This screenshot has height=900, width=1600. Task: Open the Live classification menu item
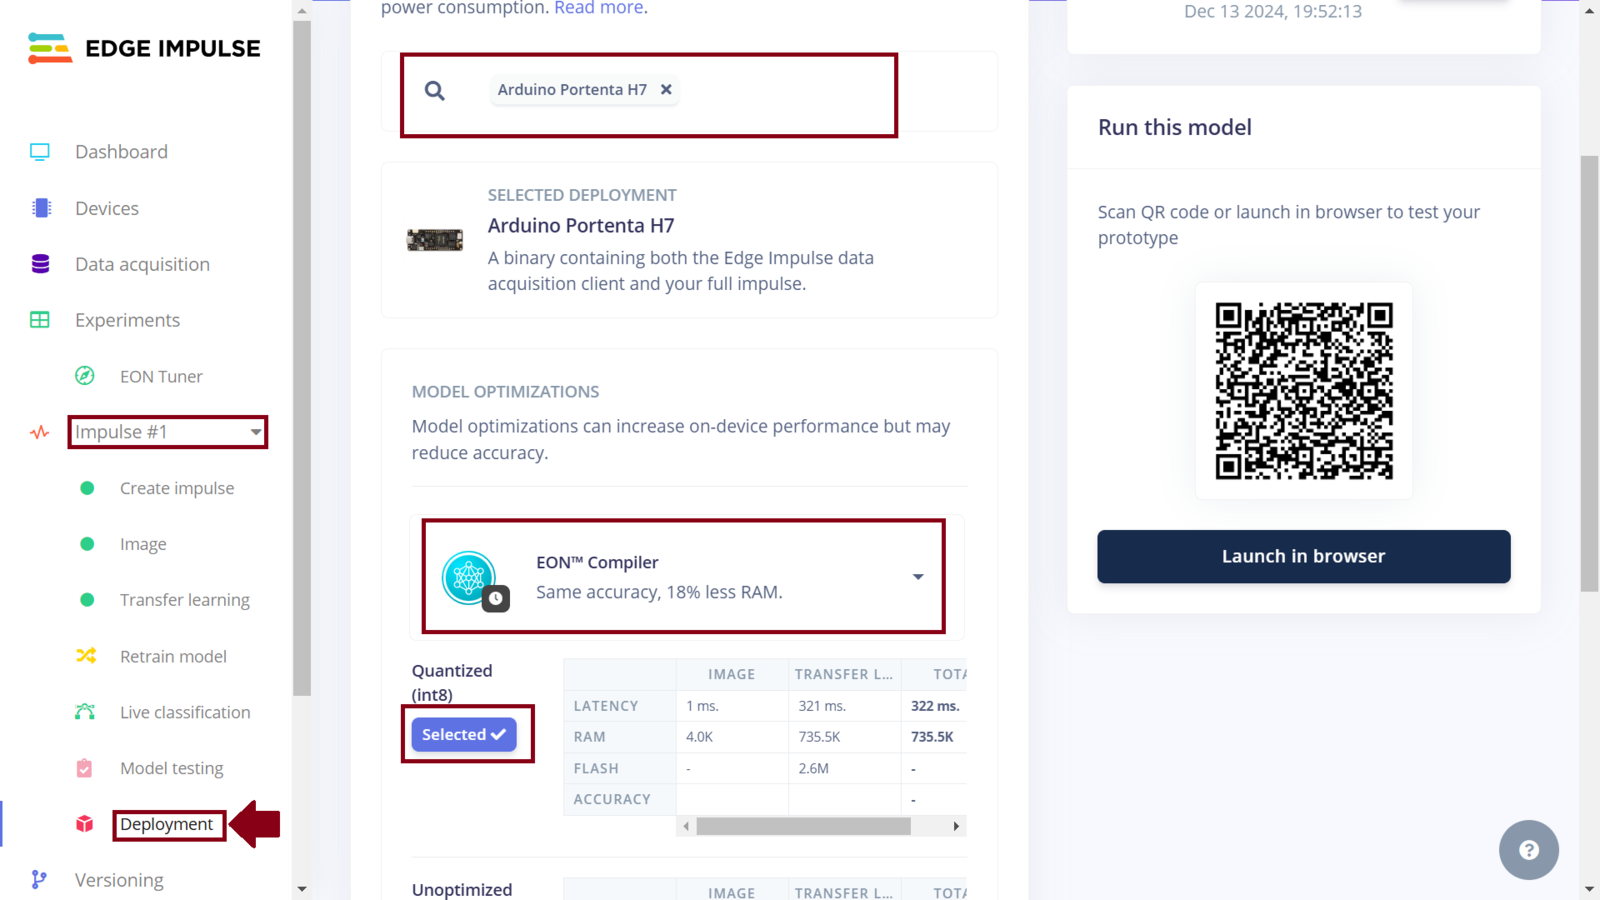click(185, 712)
